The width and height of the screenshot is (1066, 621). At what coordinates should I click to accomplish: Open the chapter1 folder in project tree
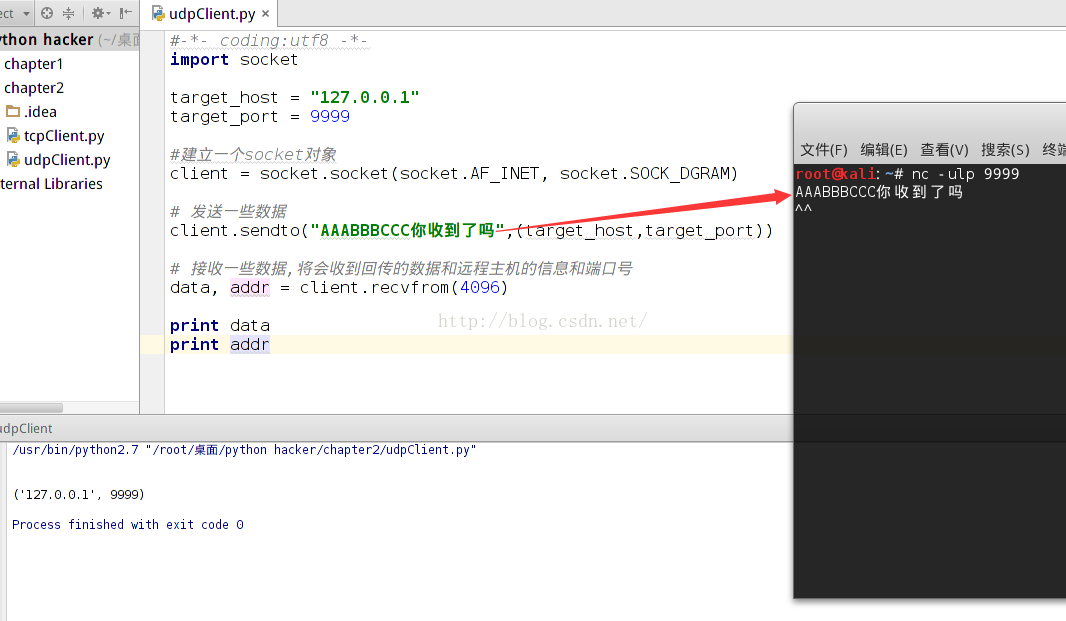point(33,64)
